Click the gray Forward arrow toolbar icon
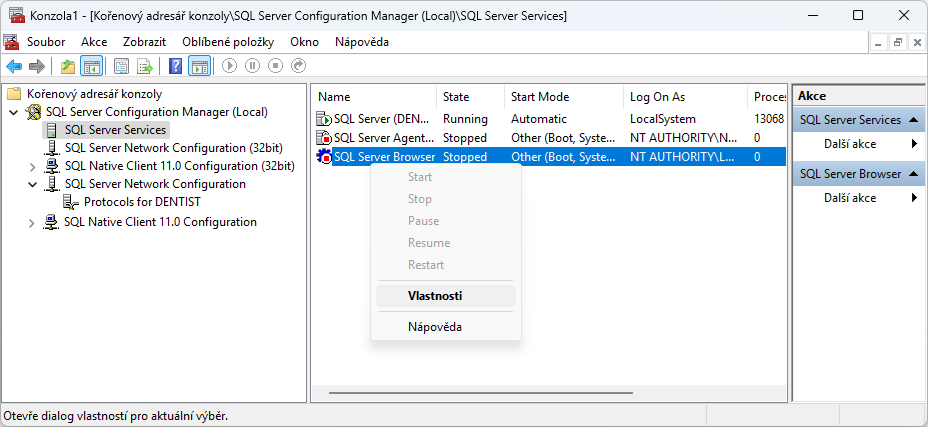The image size is (928, 427). [x=37, y=66]
